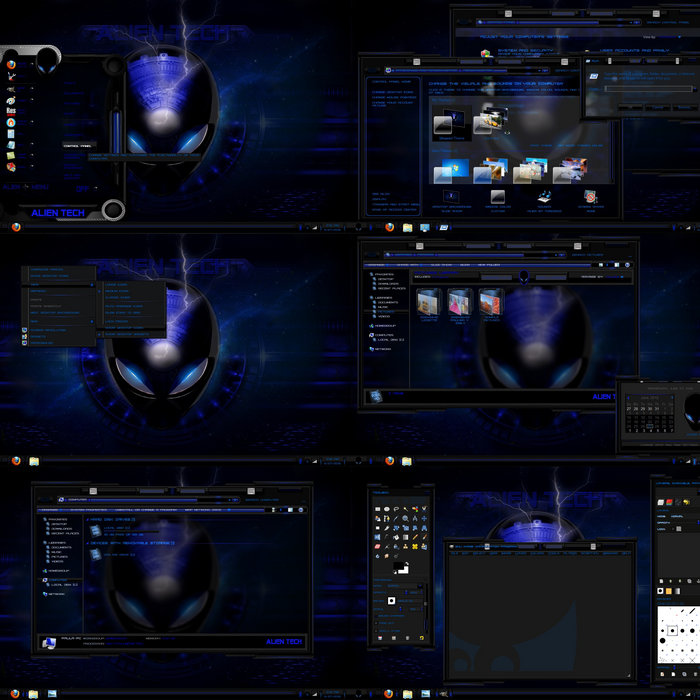Viewport: 700px width, 700px height.
Task: Click Help icon in Pictures library toolbar
Action: coord(627,265)
